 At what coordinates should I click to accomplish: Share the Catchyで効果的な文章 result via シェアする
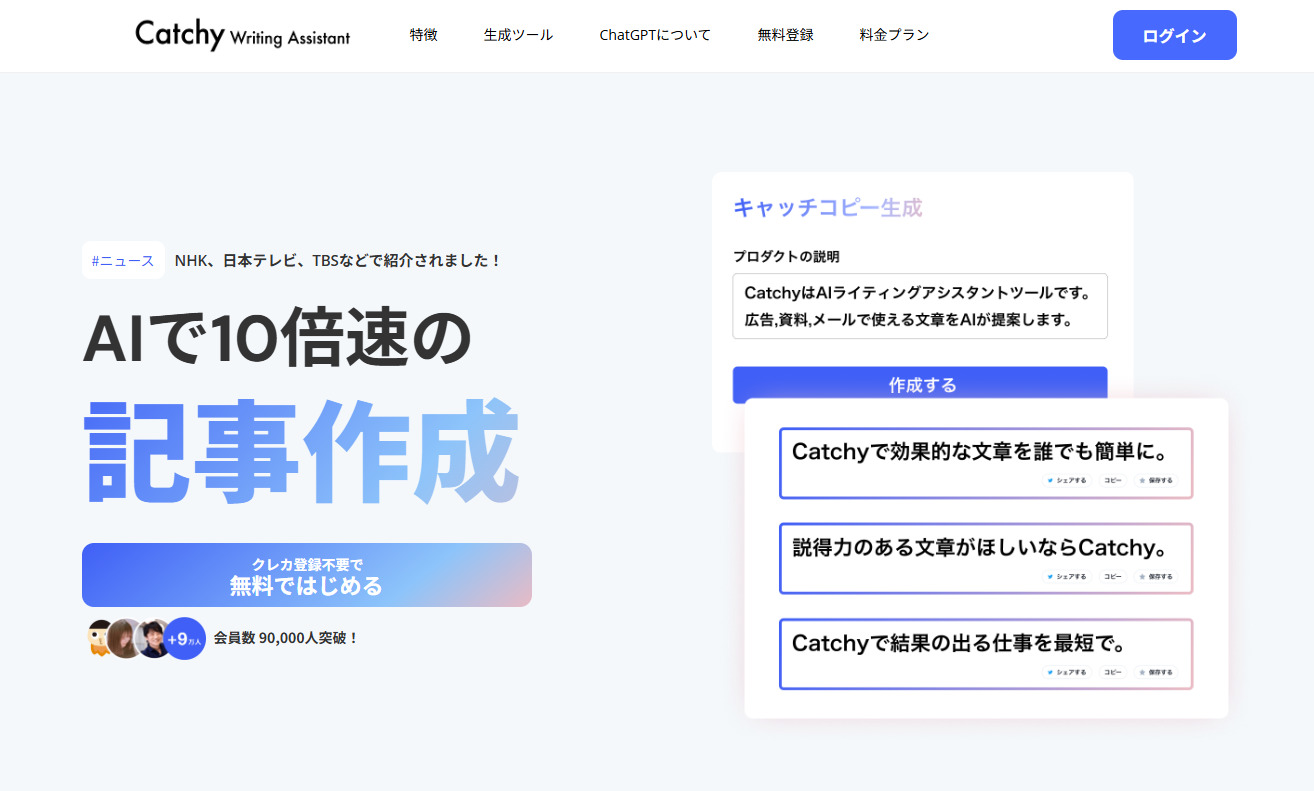(1067, 480)
